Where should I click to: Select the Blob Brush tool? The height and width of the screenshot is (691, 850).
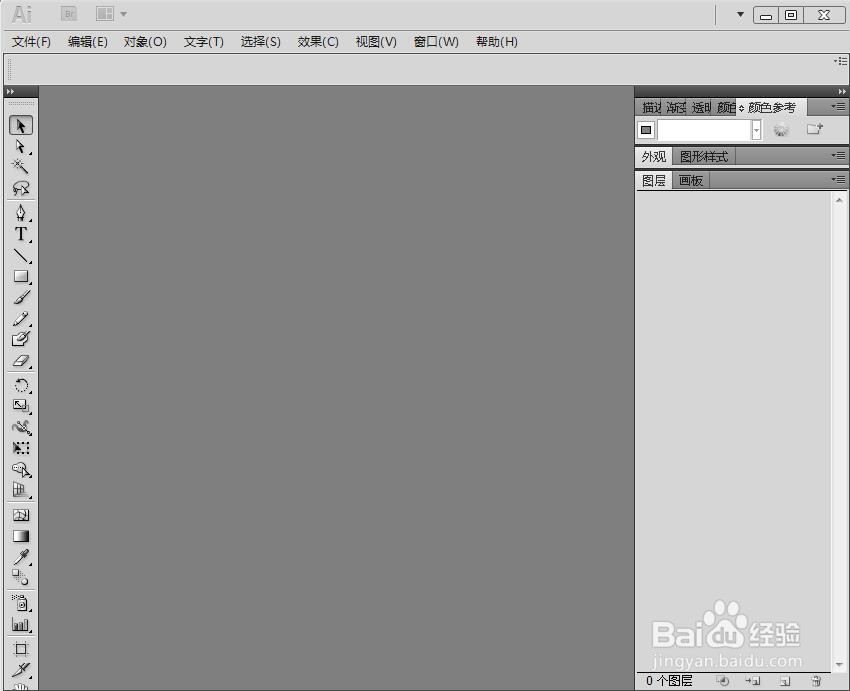point(21,339)
